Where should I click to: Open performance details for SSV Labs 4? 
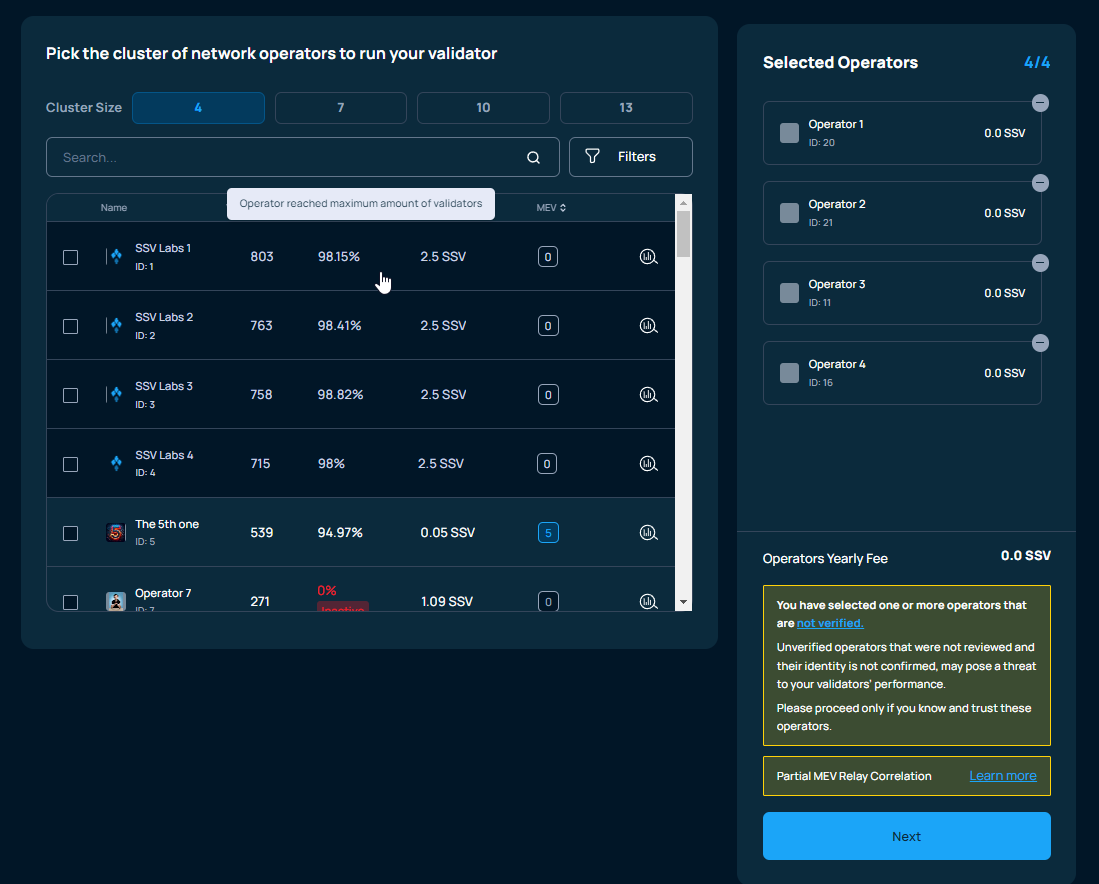pyautogui.click(x=648, y=463)
